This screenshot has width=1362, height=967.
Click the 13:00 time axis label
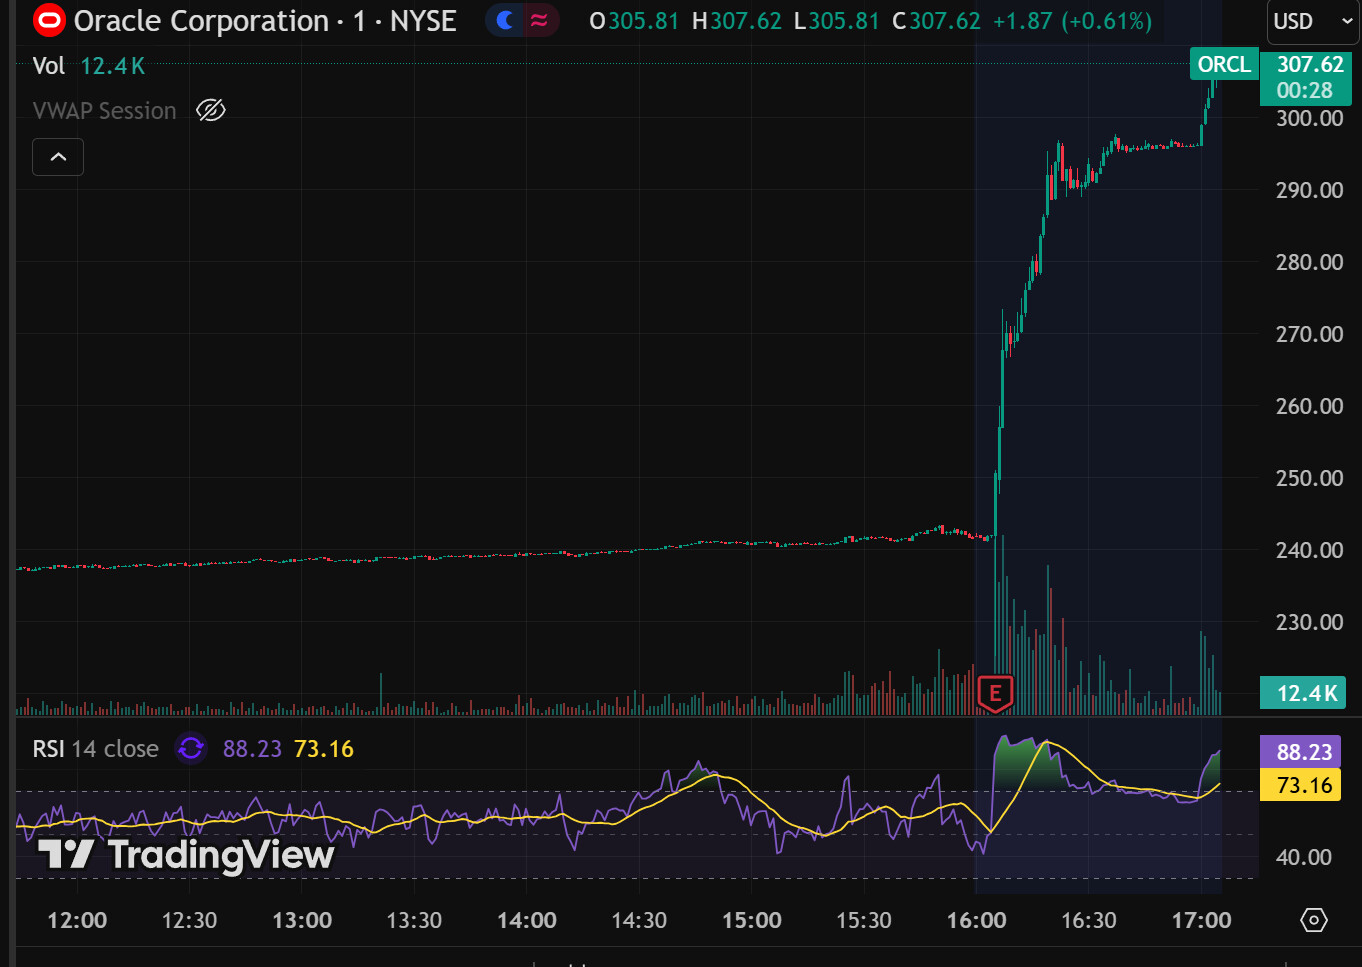click(x=302, y=920)
